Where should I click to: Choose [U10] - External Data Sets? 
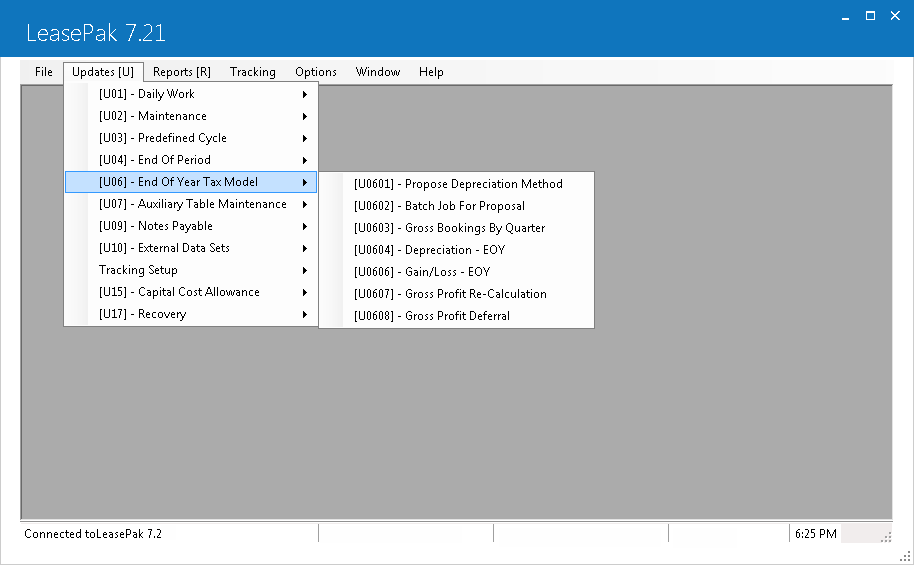coord(191,248)
